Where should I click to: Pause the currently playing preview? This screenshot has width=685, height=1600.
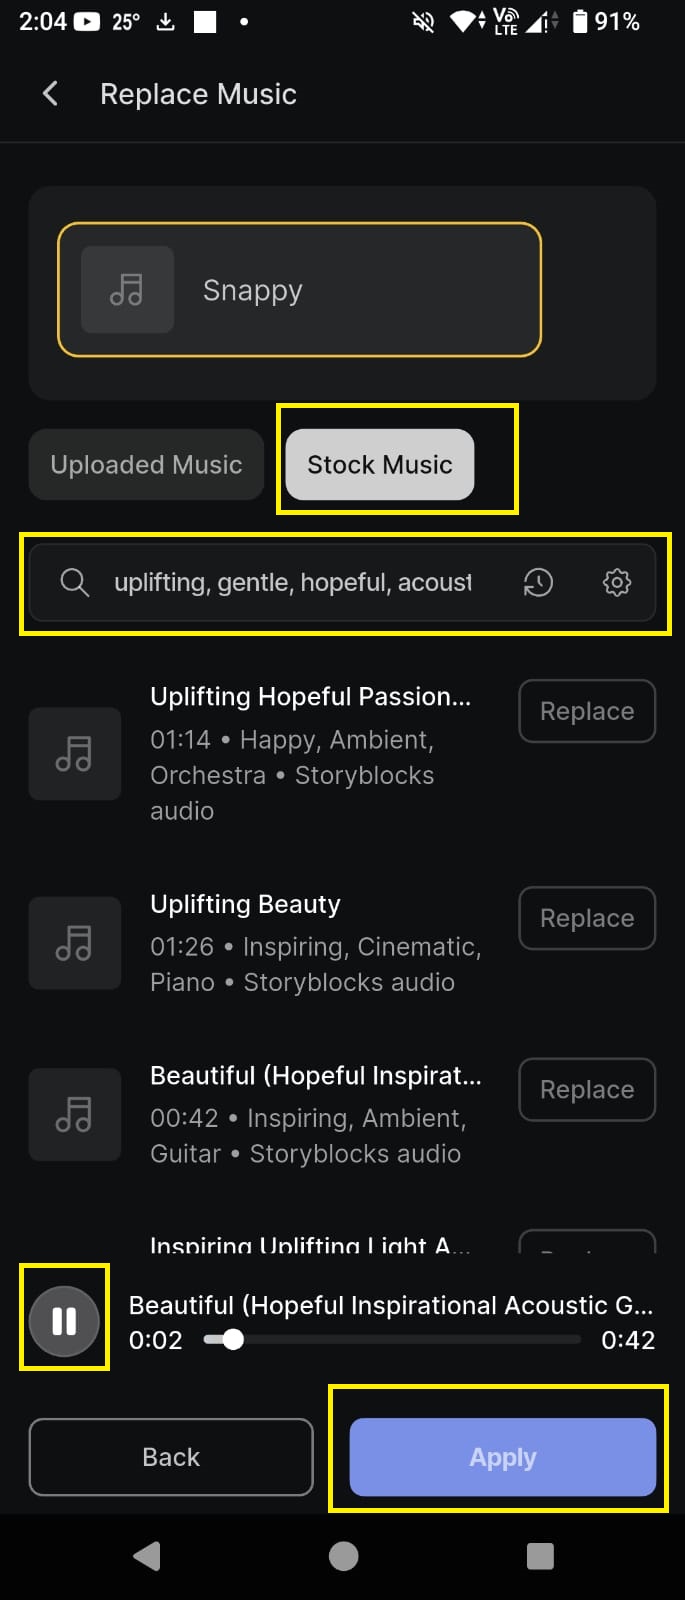click(64, 1321)
